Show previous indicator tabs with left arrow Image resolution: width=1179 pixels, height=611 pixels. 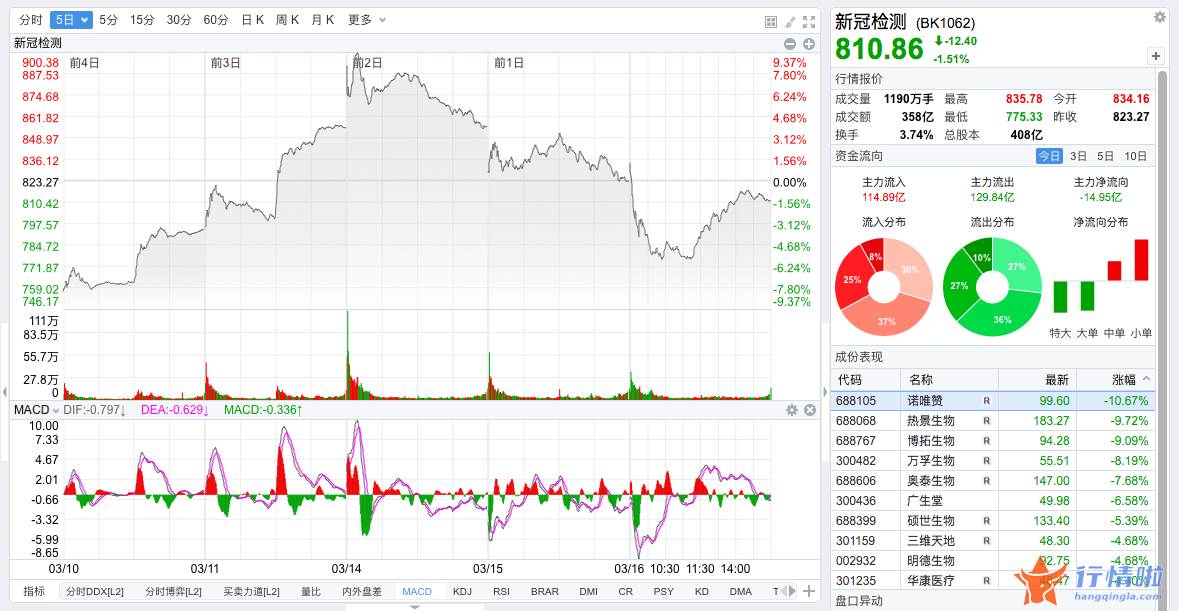coord(783,591)
